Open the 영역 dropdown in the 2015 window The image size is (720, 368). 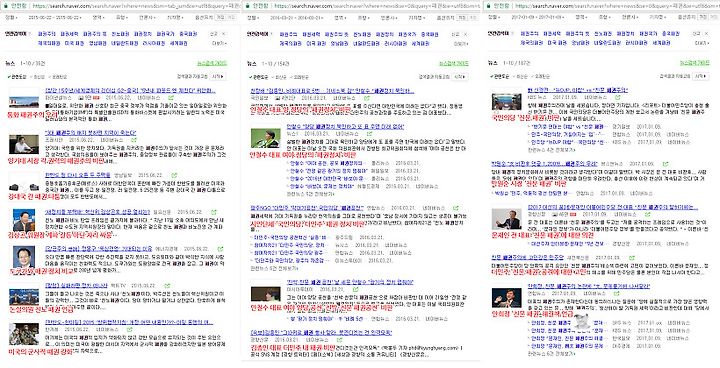[x=98, y=17]
